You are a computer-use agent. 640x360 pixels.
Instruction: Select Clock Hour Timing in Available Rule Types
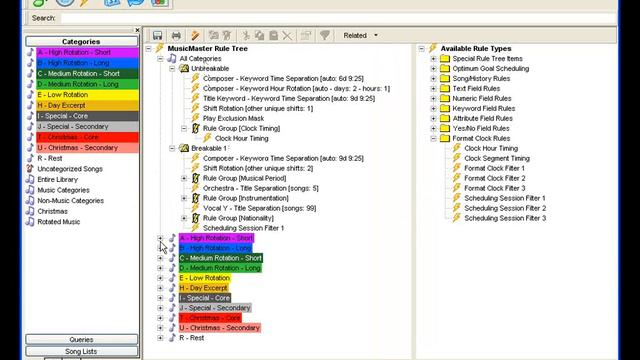[x=491, y=148]
